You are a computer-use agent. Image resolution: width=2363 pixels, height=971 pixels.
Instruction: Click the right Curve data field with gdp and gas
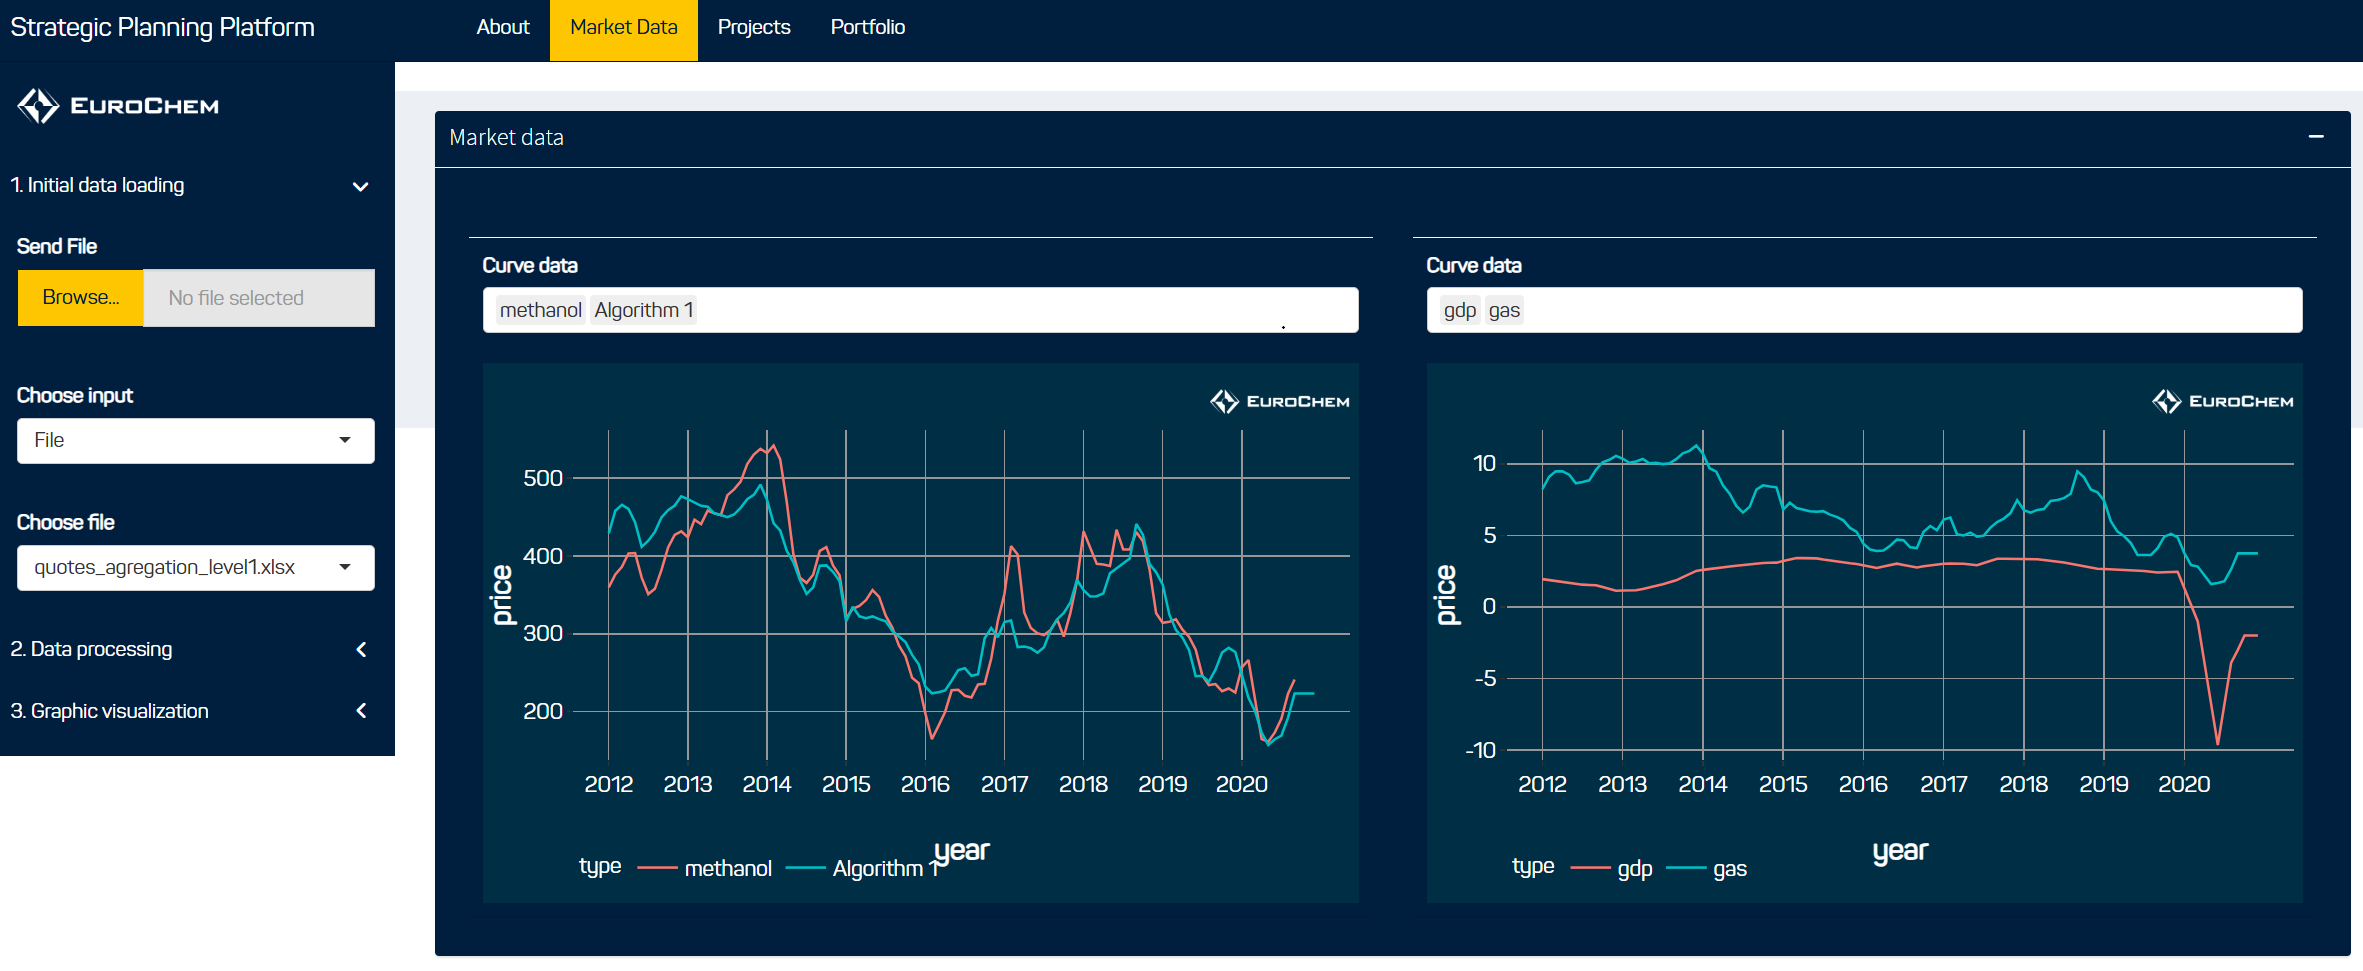pos(1900,311)
